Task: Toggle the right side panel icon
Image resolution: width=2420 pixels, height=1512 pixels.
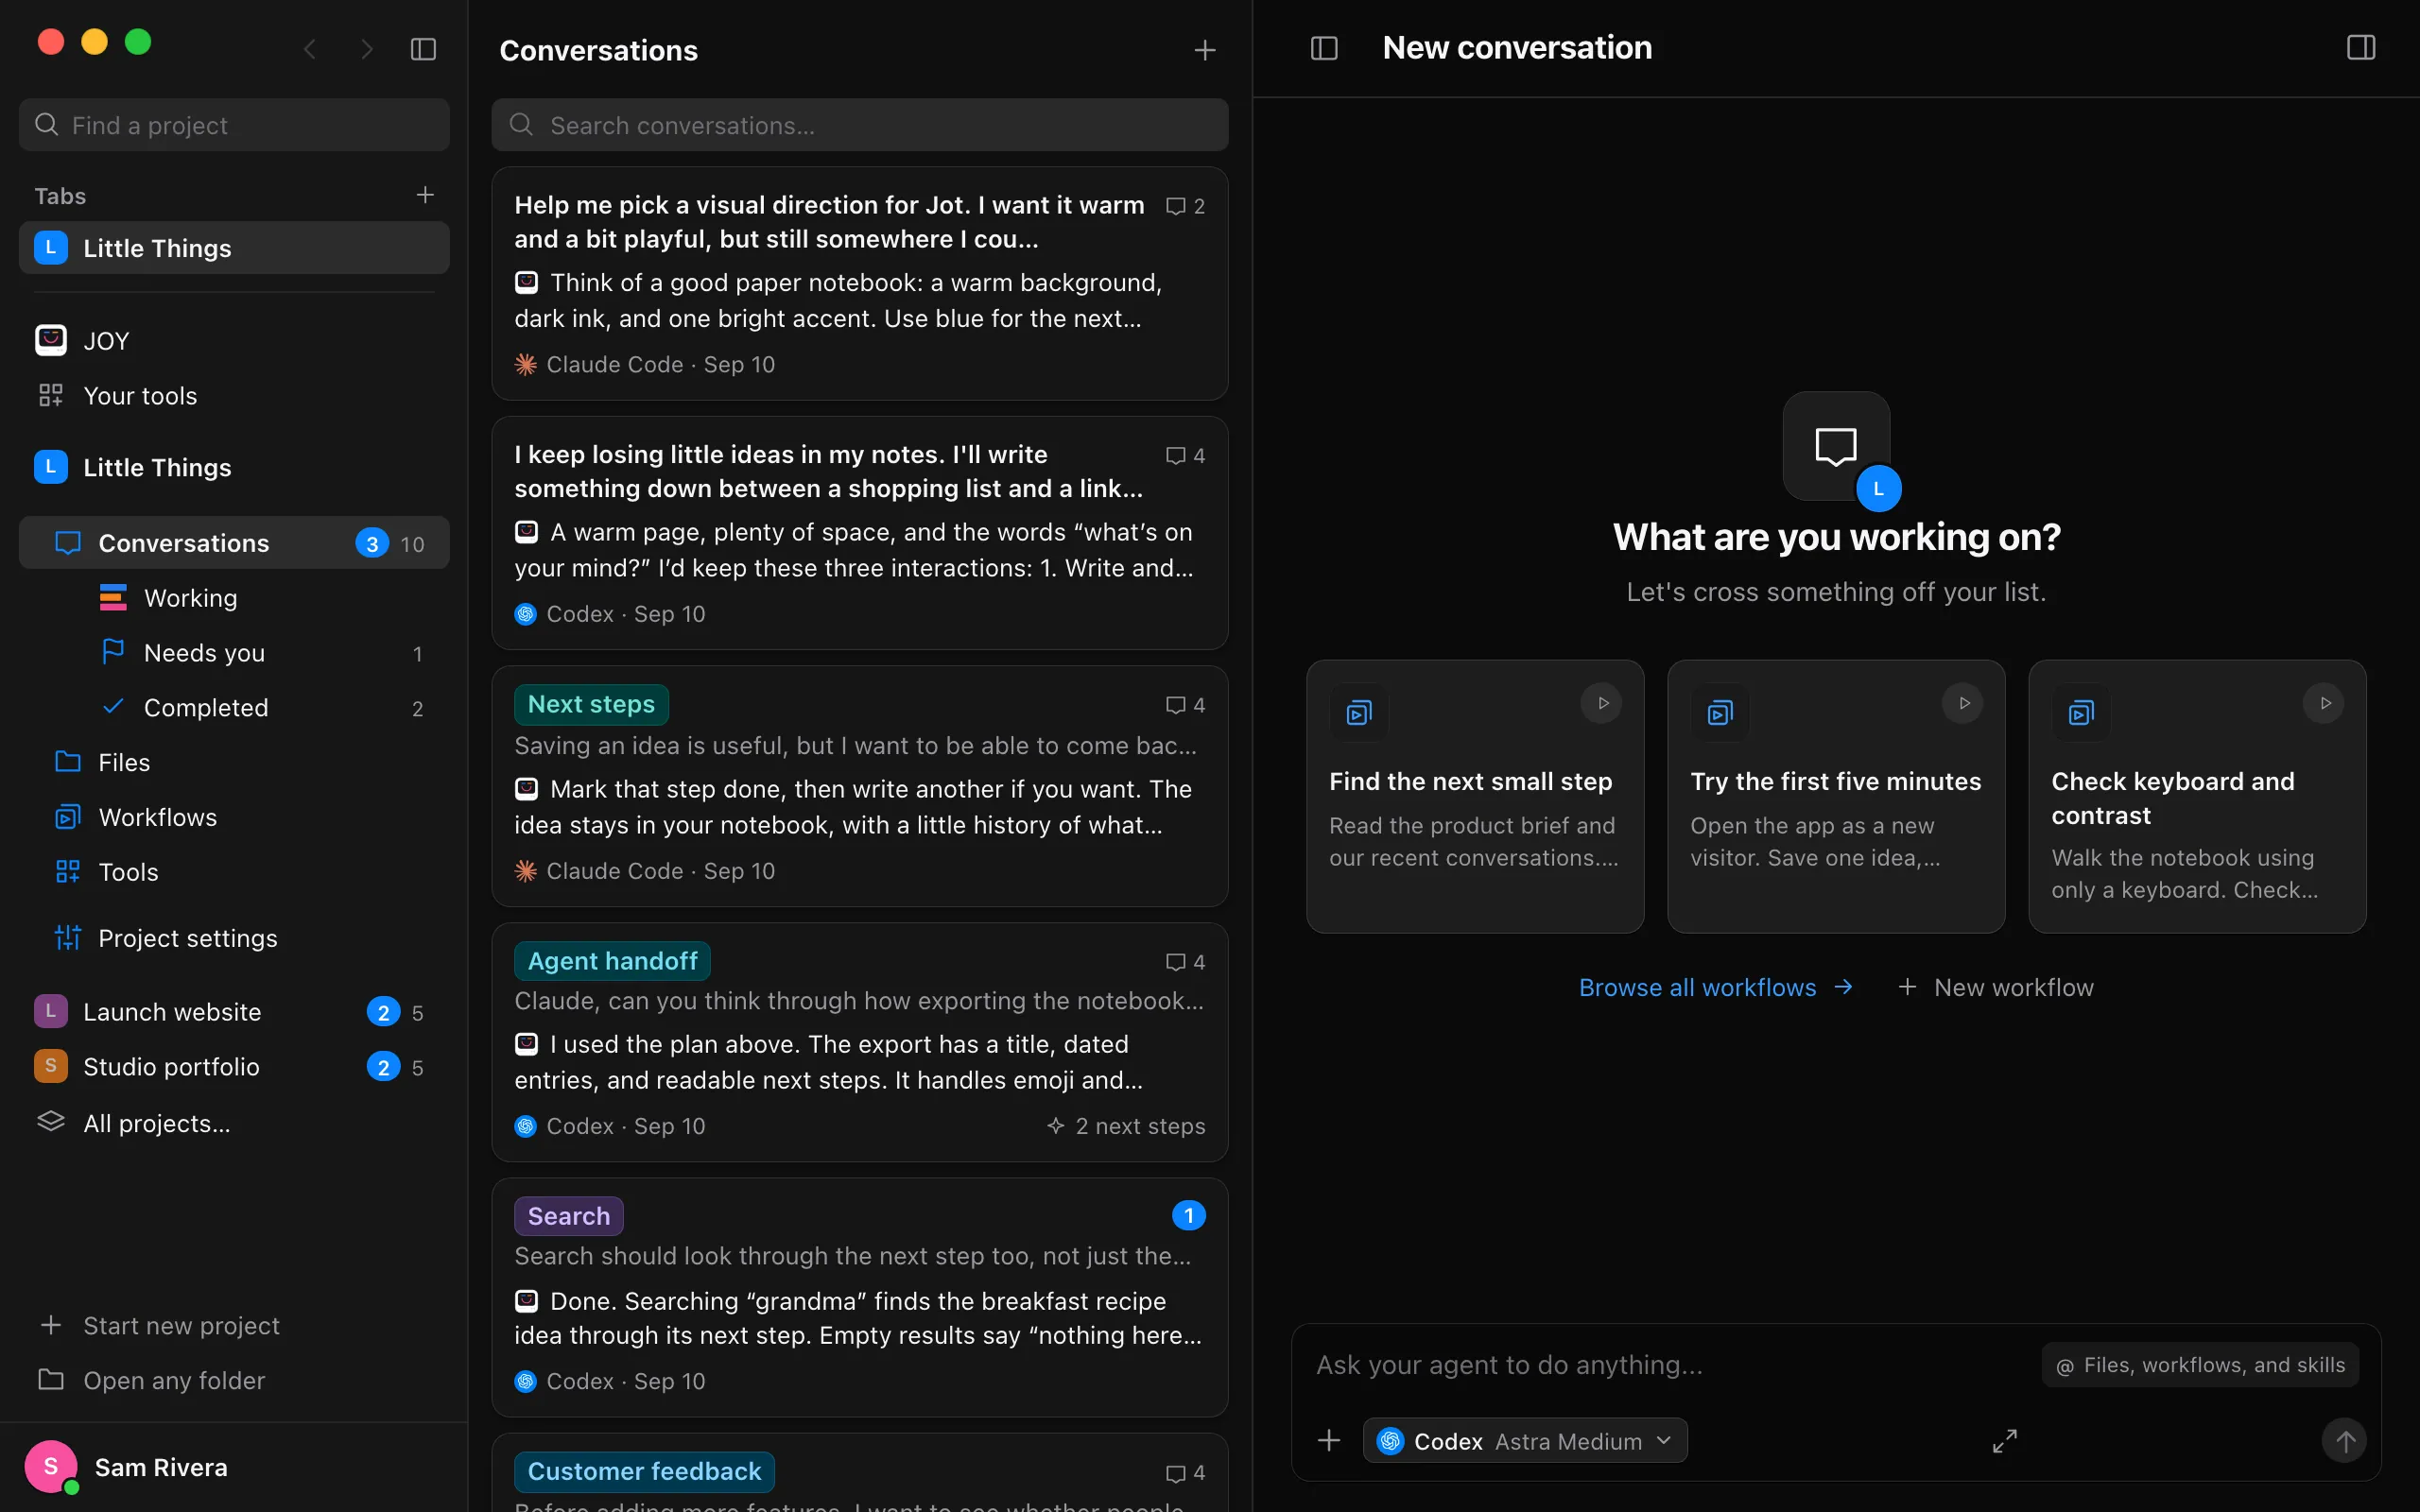Action: 2361,48
